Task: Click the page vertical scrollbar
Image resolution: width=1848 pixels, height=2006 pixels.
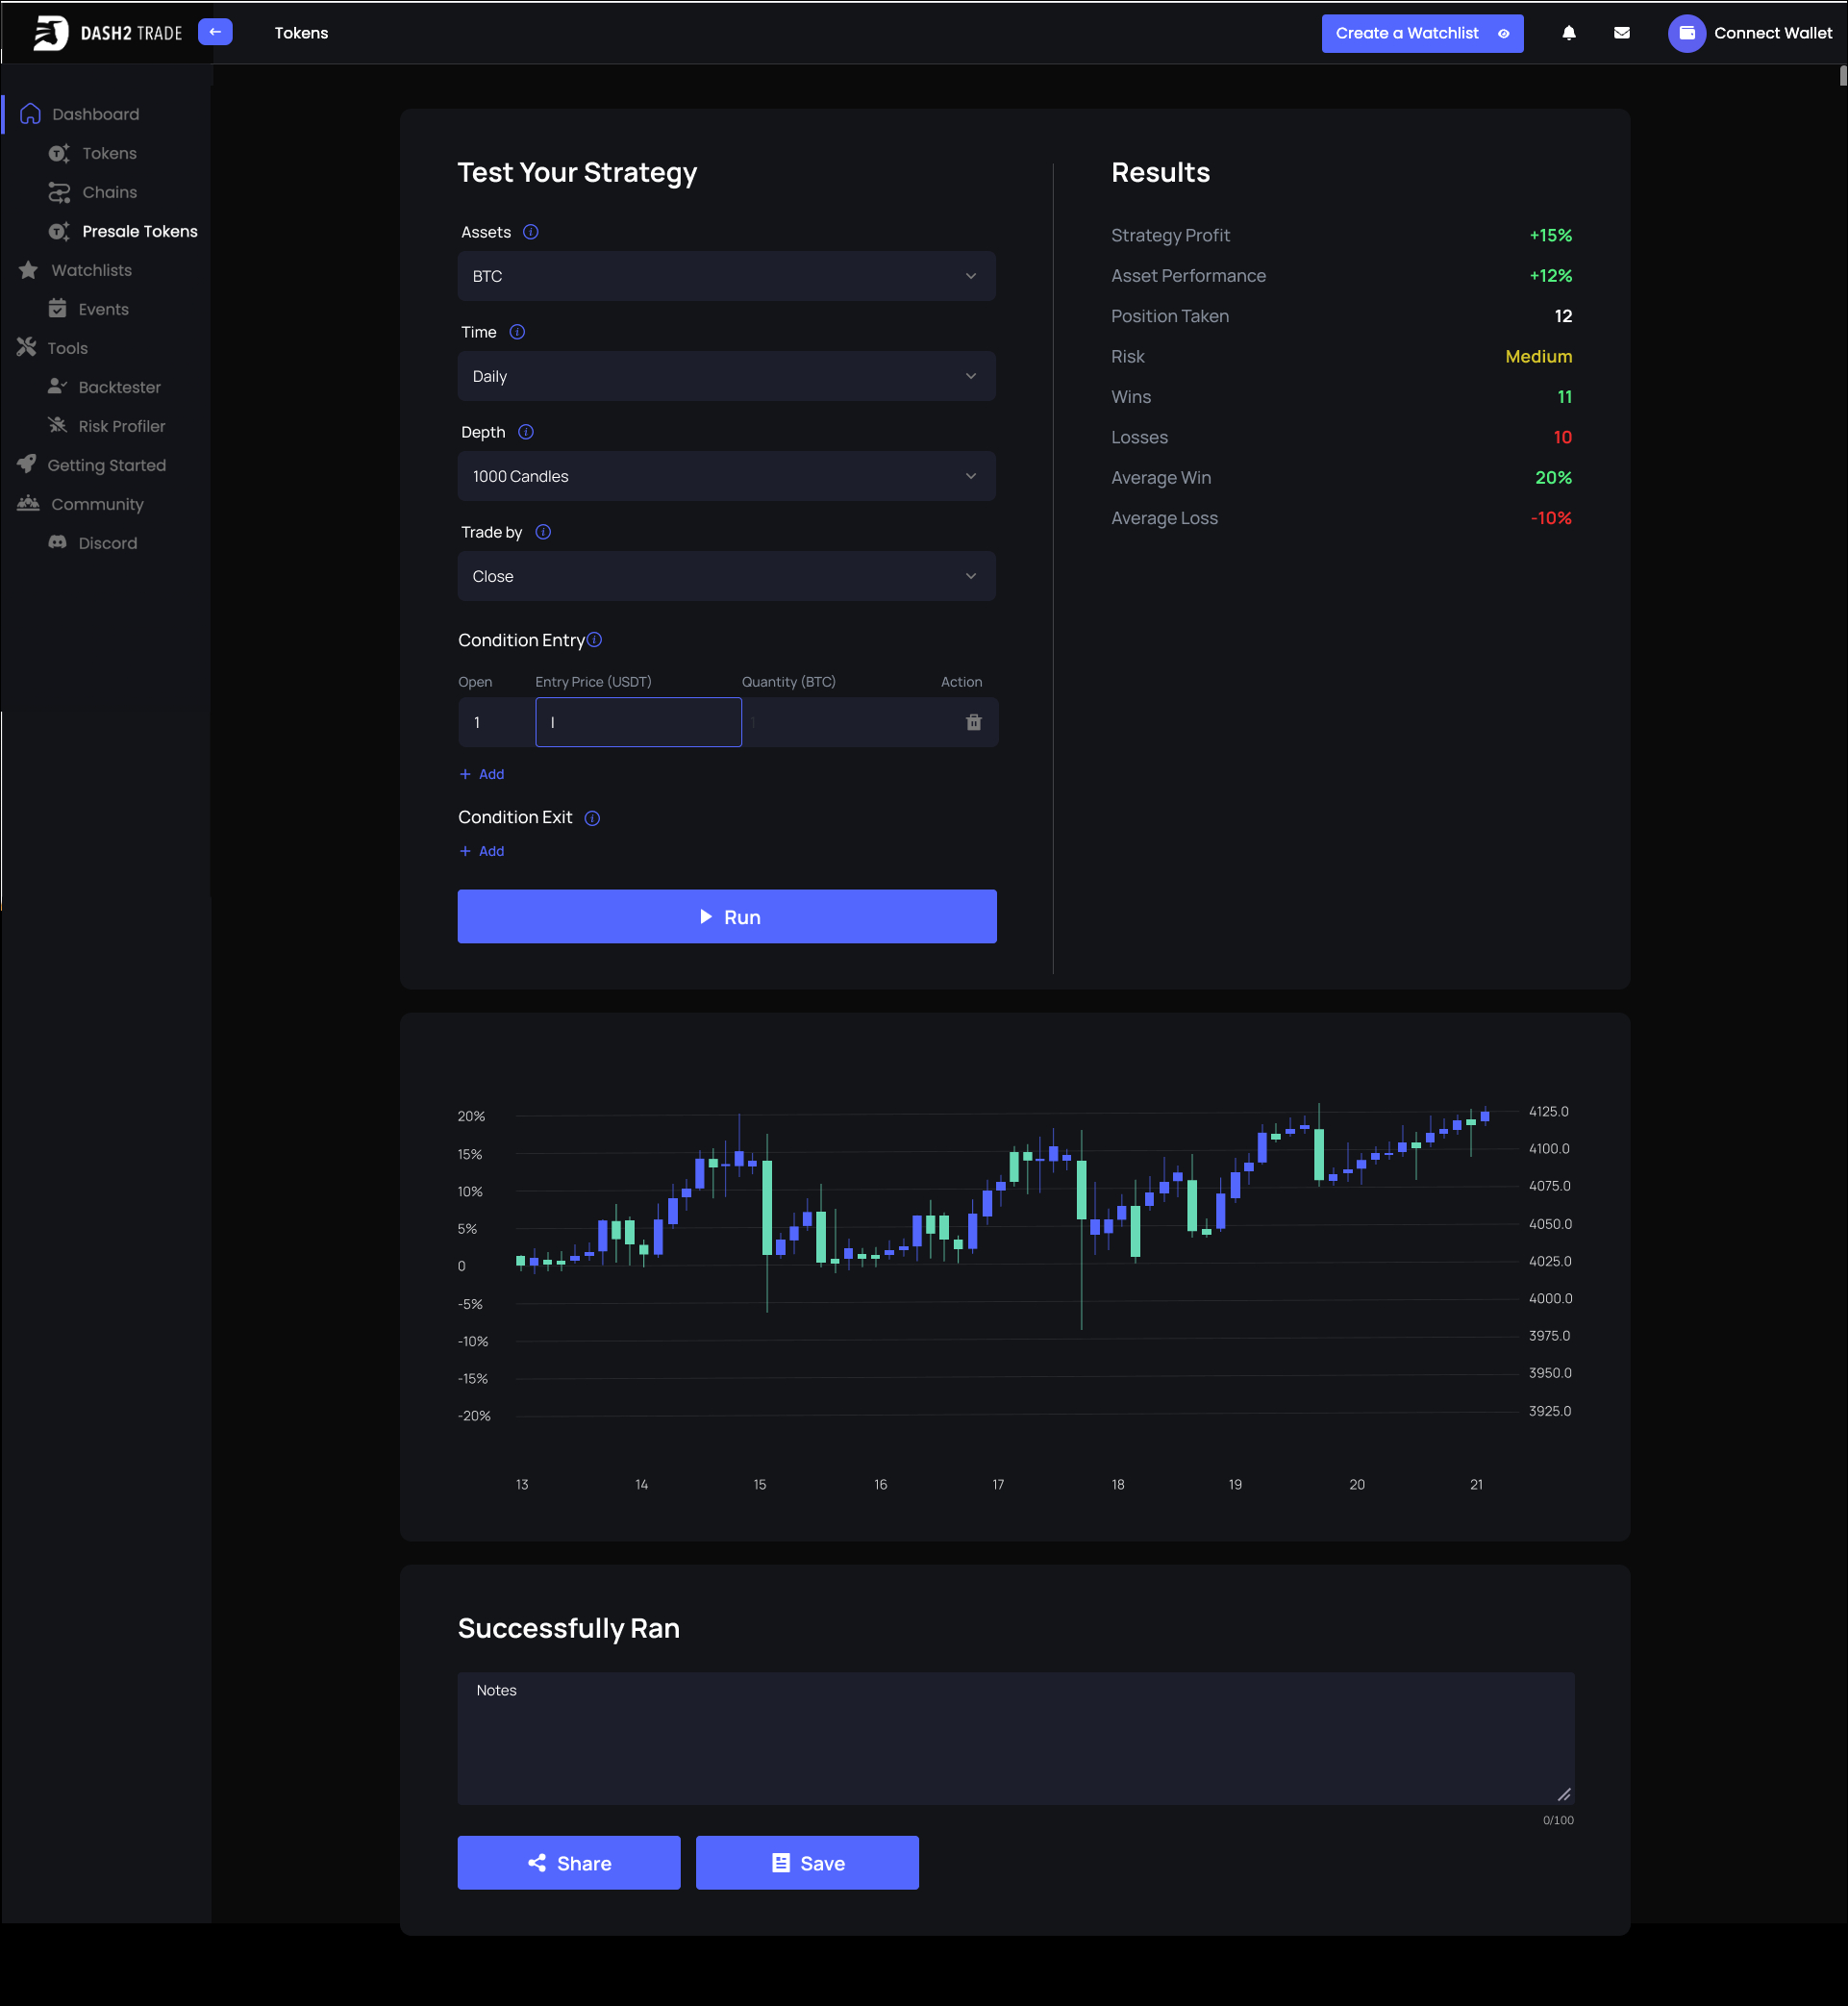Action: click(1842, 76)
